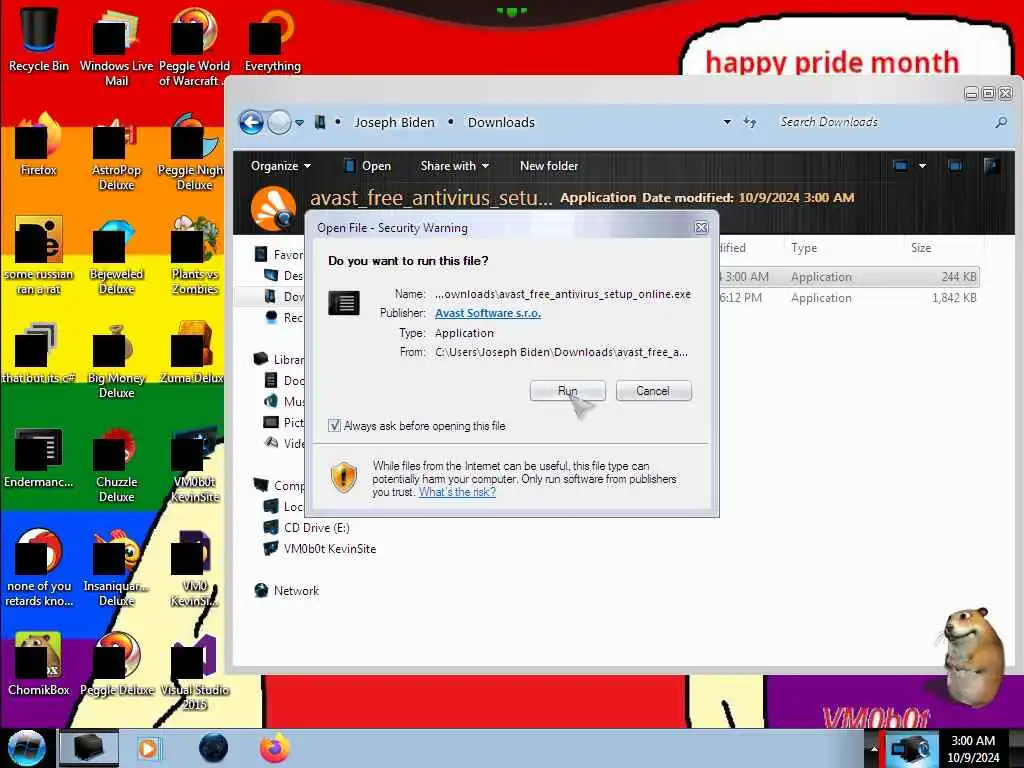The image size is (1024, 768).
Task: Expand the address bar history dropdown
Action: click(727, 122)
